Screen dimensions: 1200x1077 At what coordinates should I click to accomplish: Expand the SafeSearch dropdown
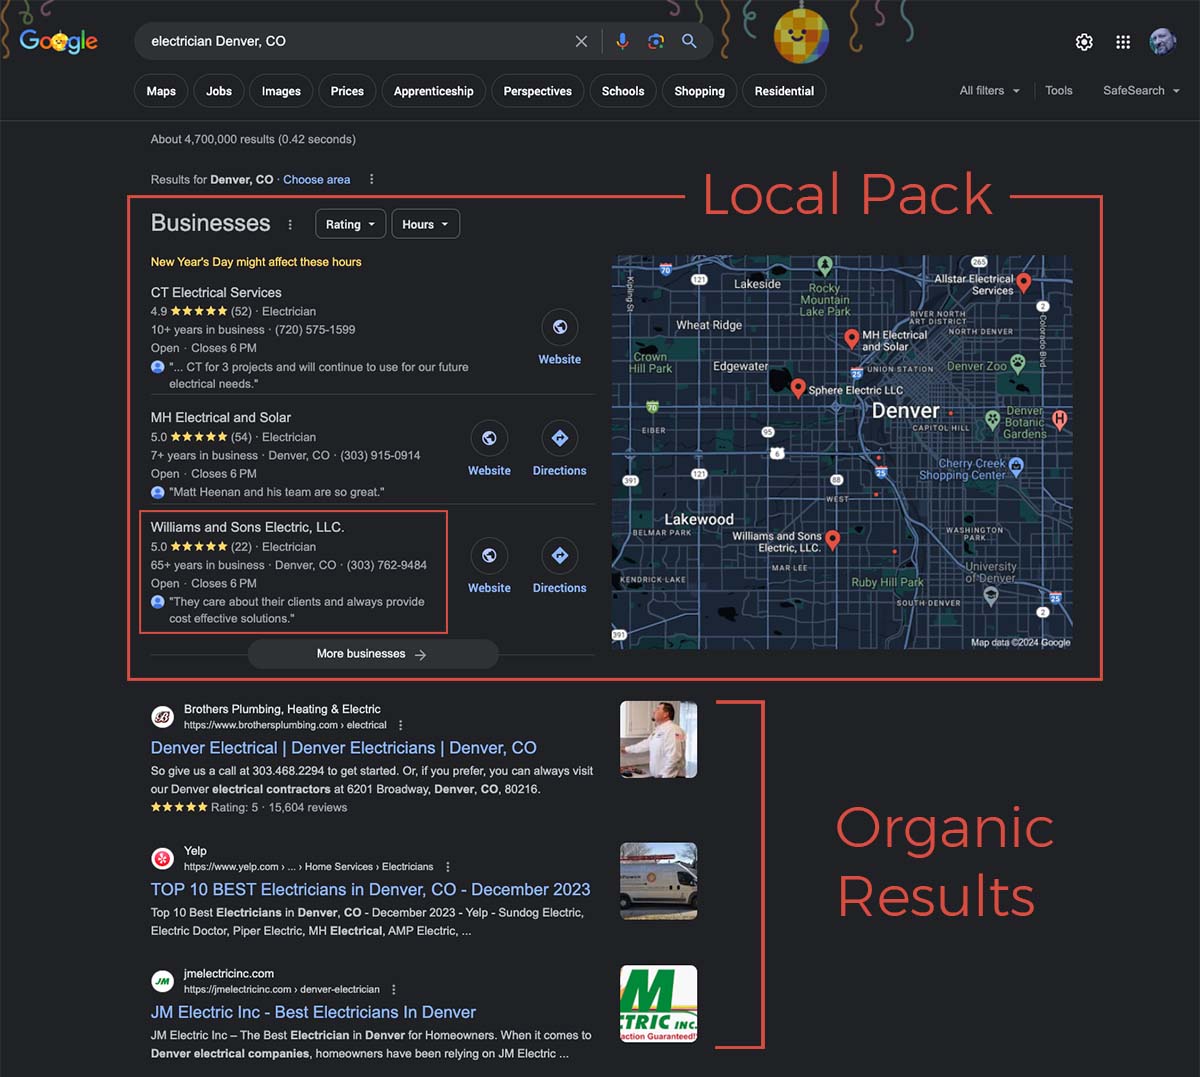point(1139,90)
